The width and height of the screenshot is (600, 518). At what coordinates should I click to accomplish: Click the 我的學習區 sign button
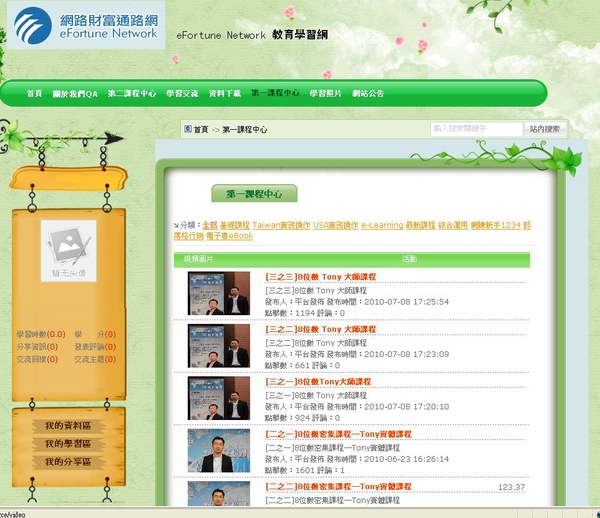(68, 443)
